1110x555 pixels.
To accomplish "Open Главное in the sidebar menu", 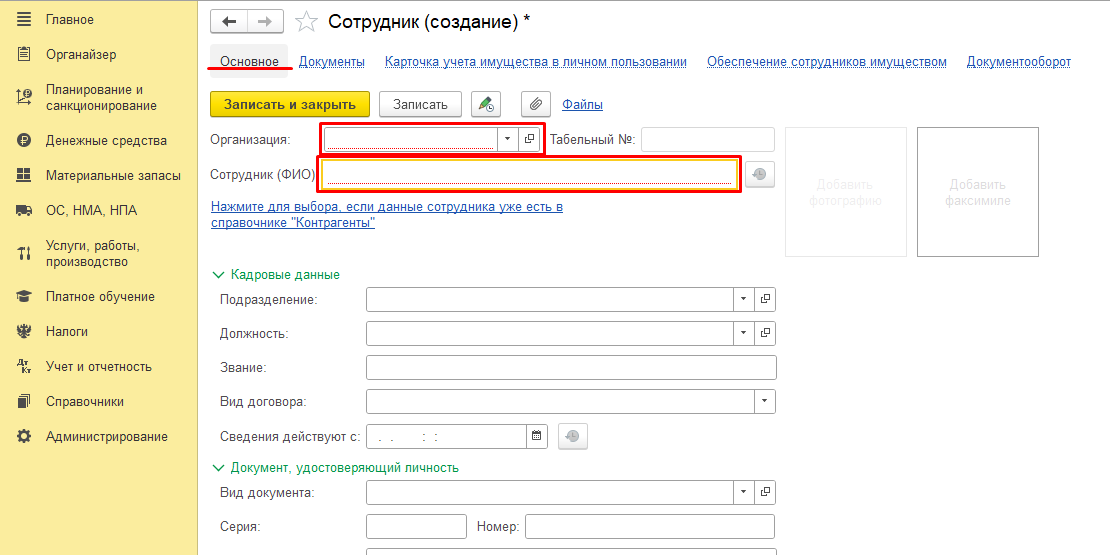I will (x=69, y=20).
